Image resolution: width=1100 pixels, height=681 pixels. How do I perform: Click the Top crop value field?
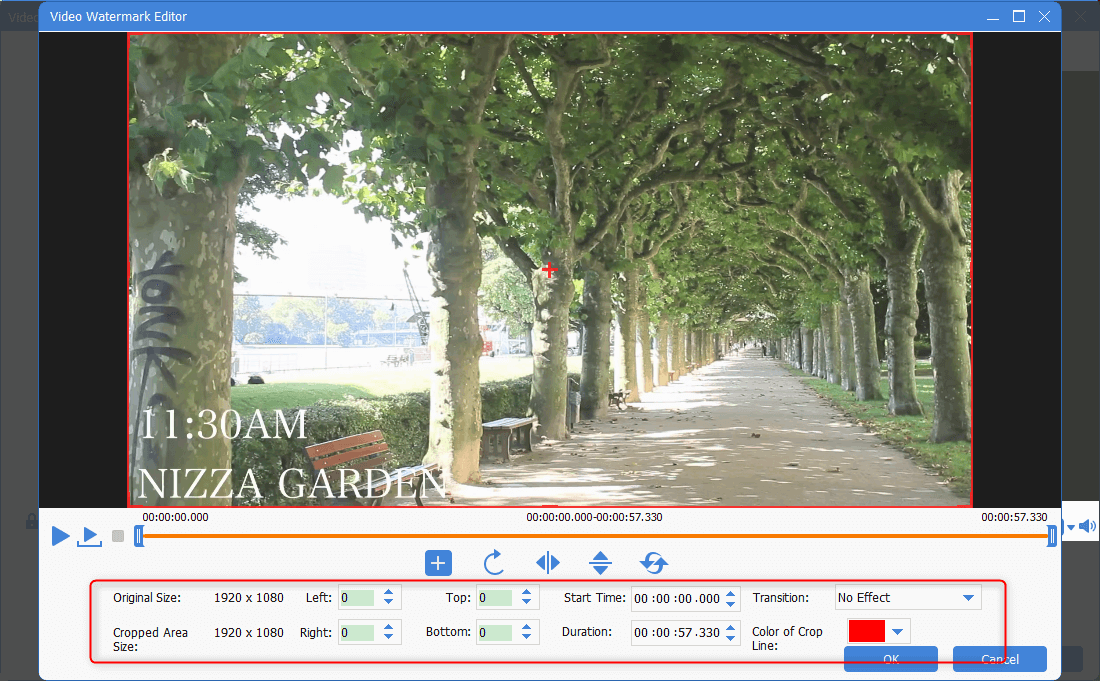495,598
